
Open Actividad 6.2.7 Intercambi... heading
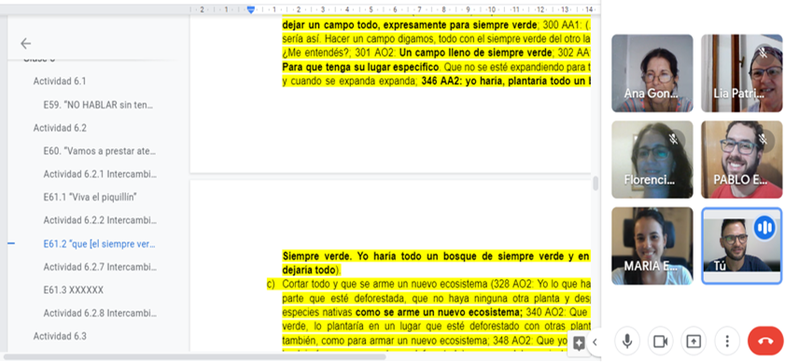pyautogui.click(x=100, y=267)
